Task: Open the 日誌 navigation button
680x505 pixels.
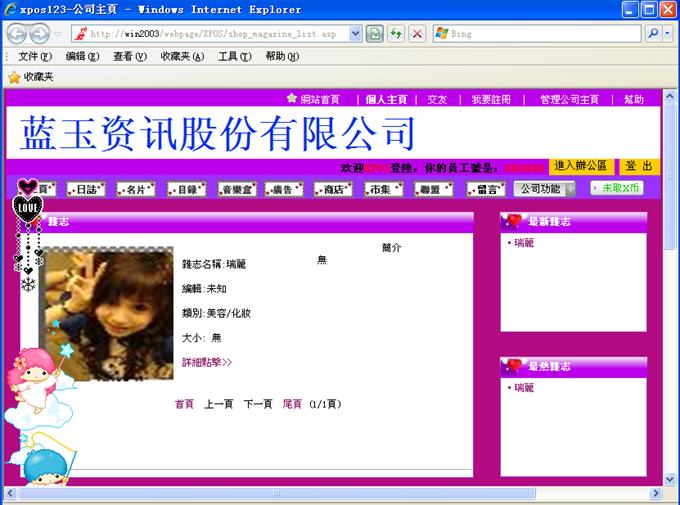Action: tap(87, 188)
